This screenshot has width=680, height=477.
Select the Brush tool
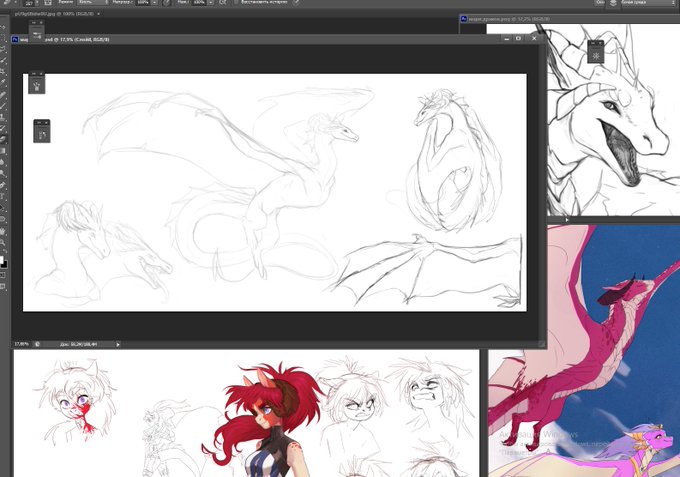(x=3, y=106)
